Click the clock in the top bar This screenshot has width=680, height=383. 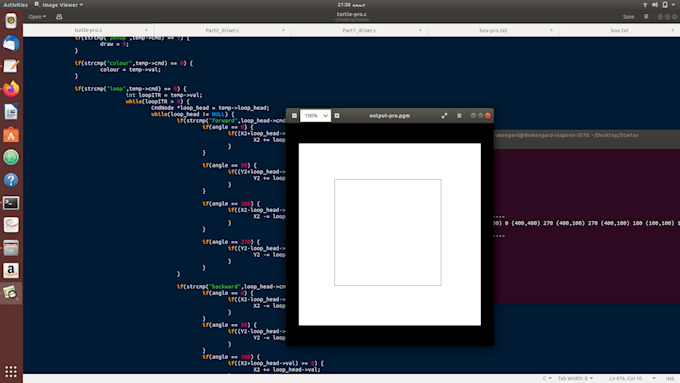click(x=351, y=5)
